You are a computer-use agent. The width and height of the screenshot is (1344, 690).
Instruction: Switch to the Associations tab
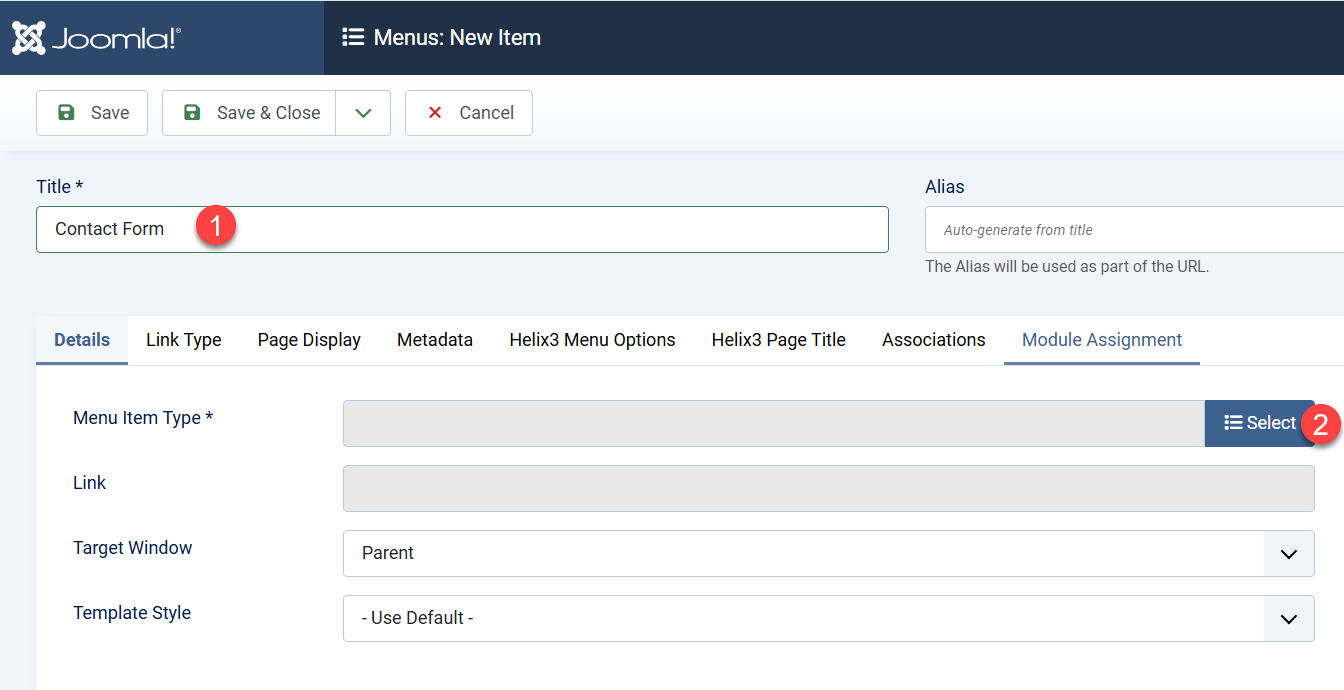coord(932,340)
